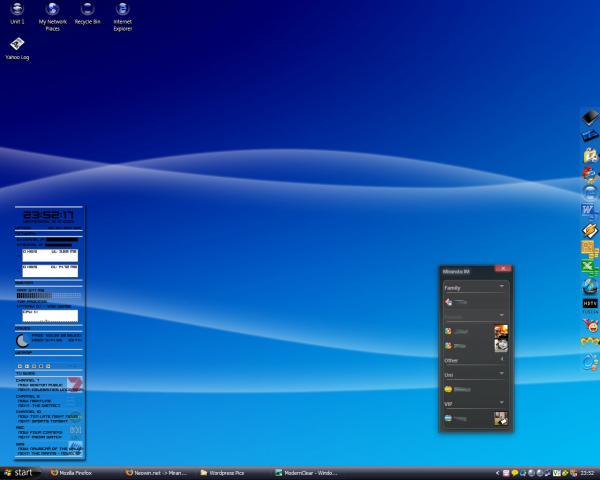Click the colorful MSN butterfly icon in dock
This screenshot has height=480, width=600.
pos(590,343)
